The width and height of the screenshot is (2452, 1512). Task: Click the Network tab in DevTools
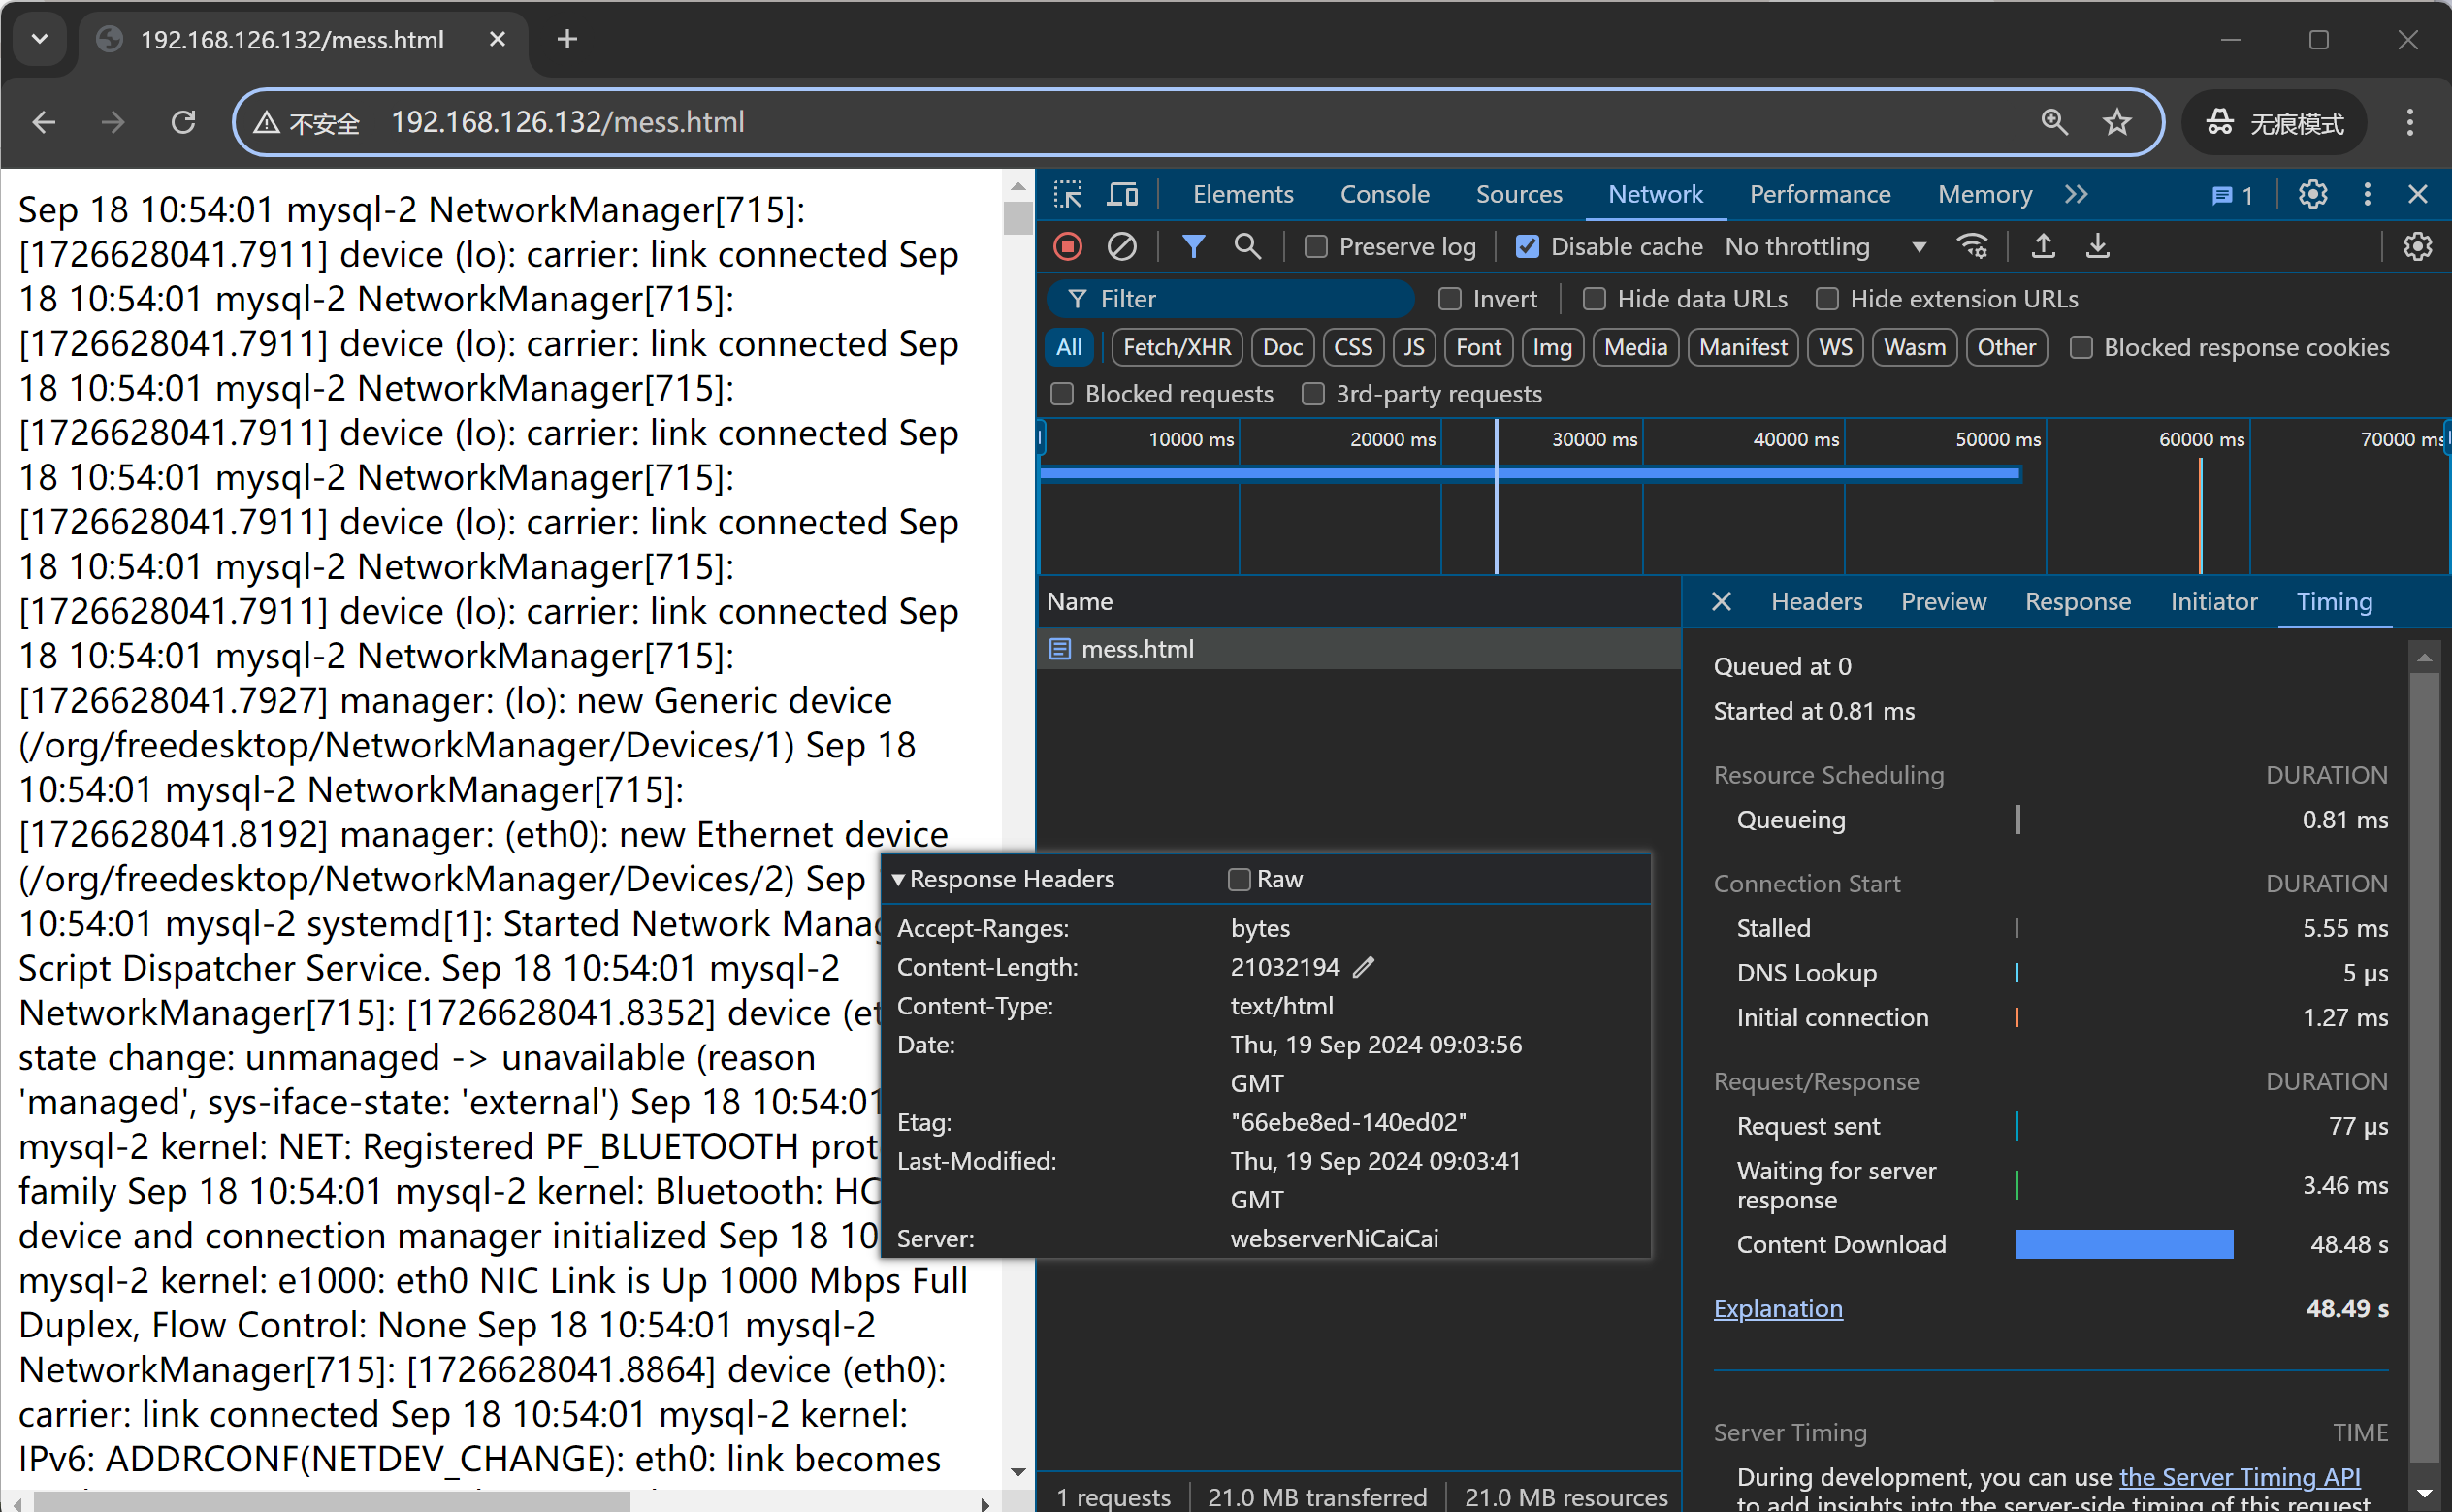(x=1652, y=193)
